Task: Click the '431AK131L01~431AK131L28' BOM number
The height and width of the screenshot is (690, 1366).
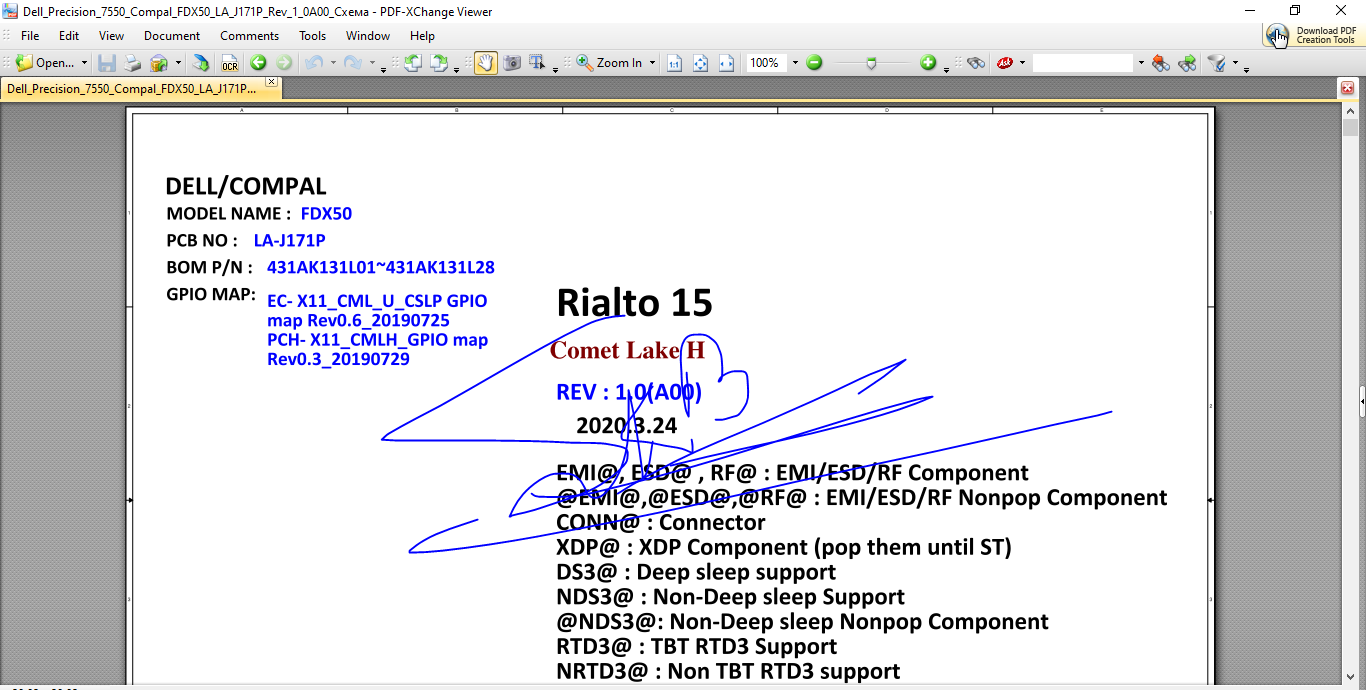Action: pos(380,268)
